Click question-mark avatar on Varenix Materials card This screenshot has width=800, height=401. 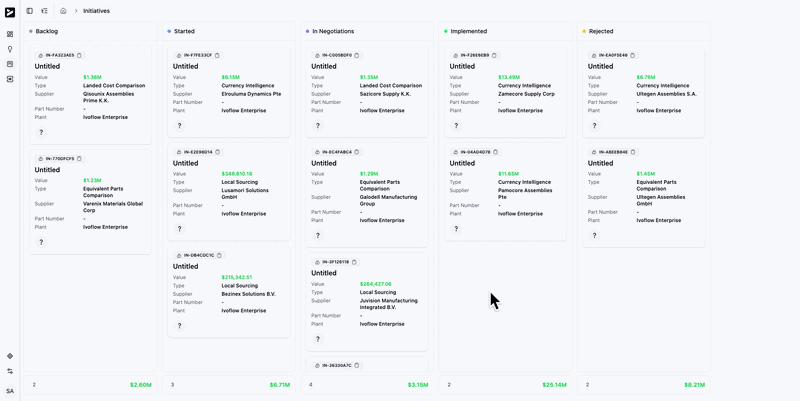pyautogui.click(x=41, y=242)
